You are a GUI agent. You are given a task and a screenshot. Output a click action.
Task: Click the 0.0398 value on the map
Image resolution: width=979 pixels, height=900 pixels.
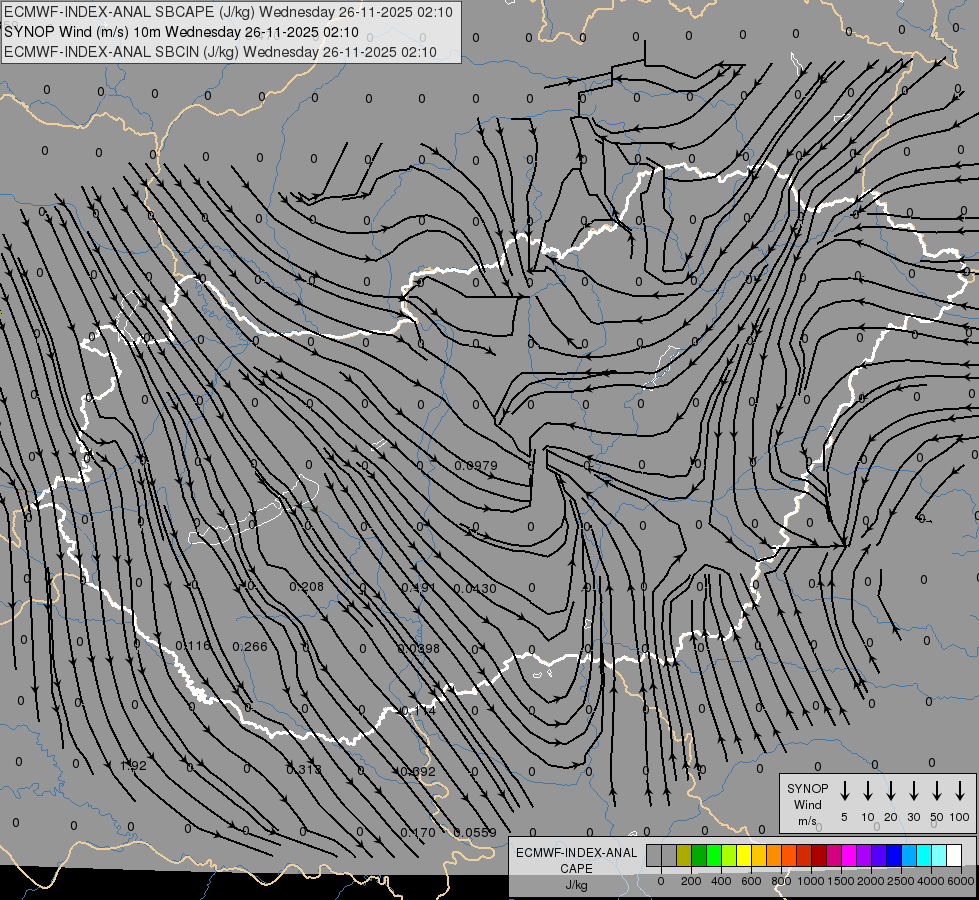tap(418, 648)
